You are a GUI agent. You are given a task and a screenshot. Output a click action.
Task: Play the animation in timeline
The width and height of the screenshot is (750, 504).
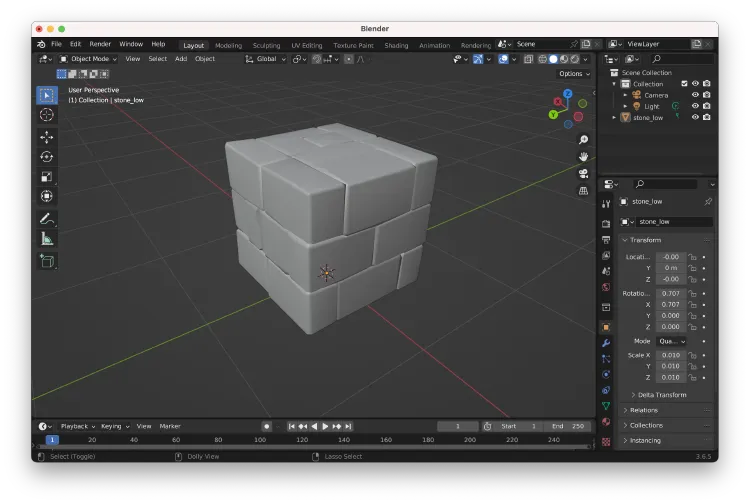click(325, 427)
